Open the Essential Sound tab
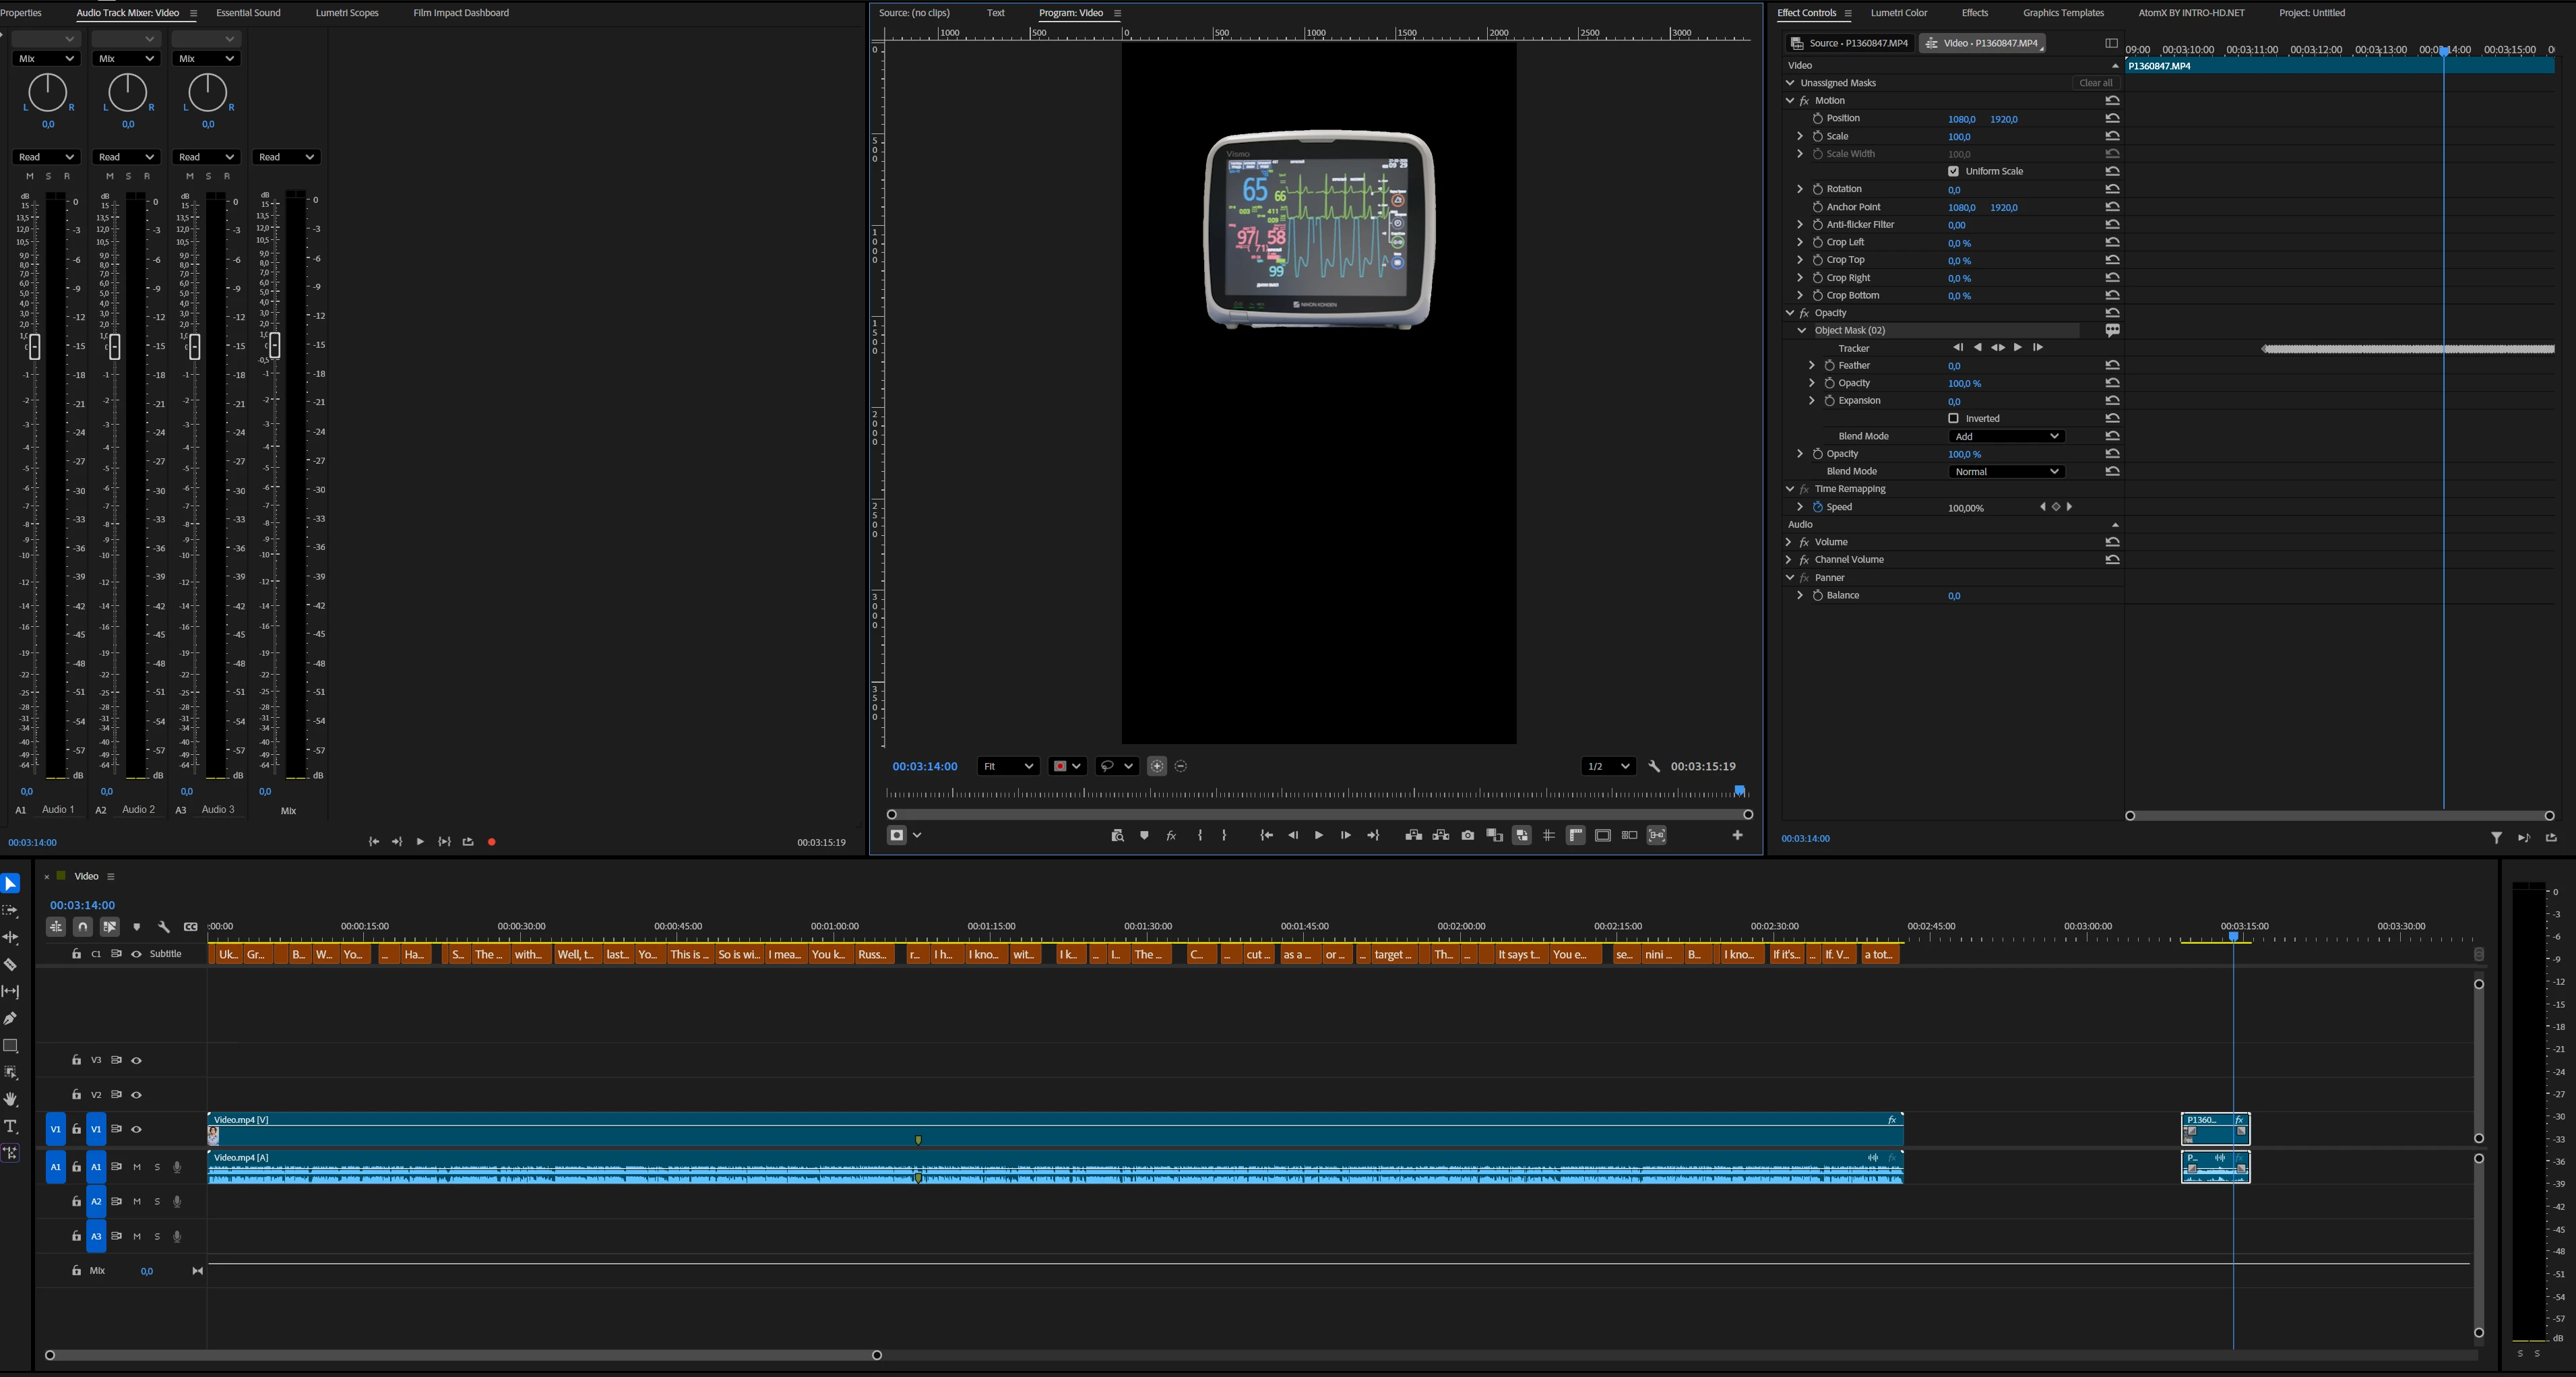 click(248, 13)
